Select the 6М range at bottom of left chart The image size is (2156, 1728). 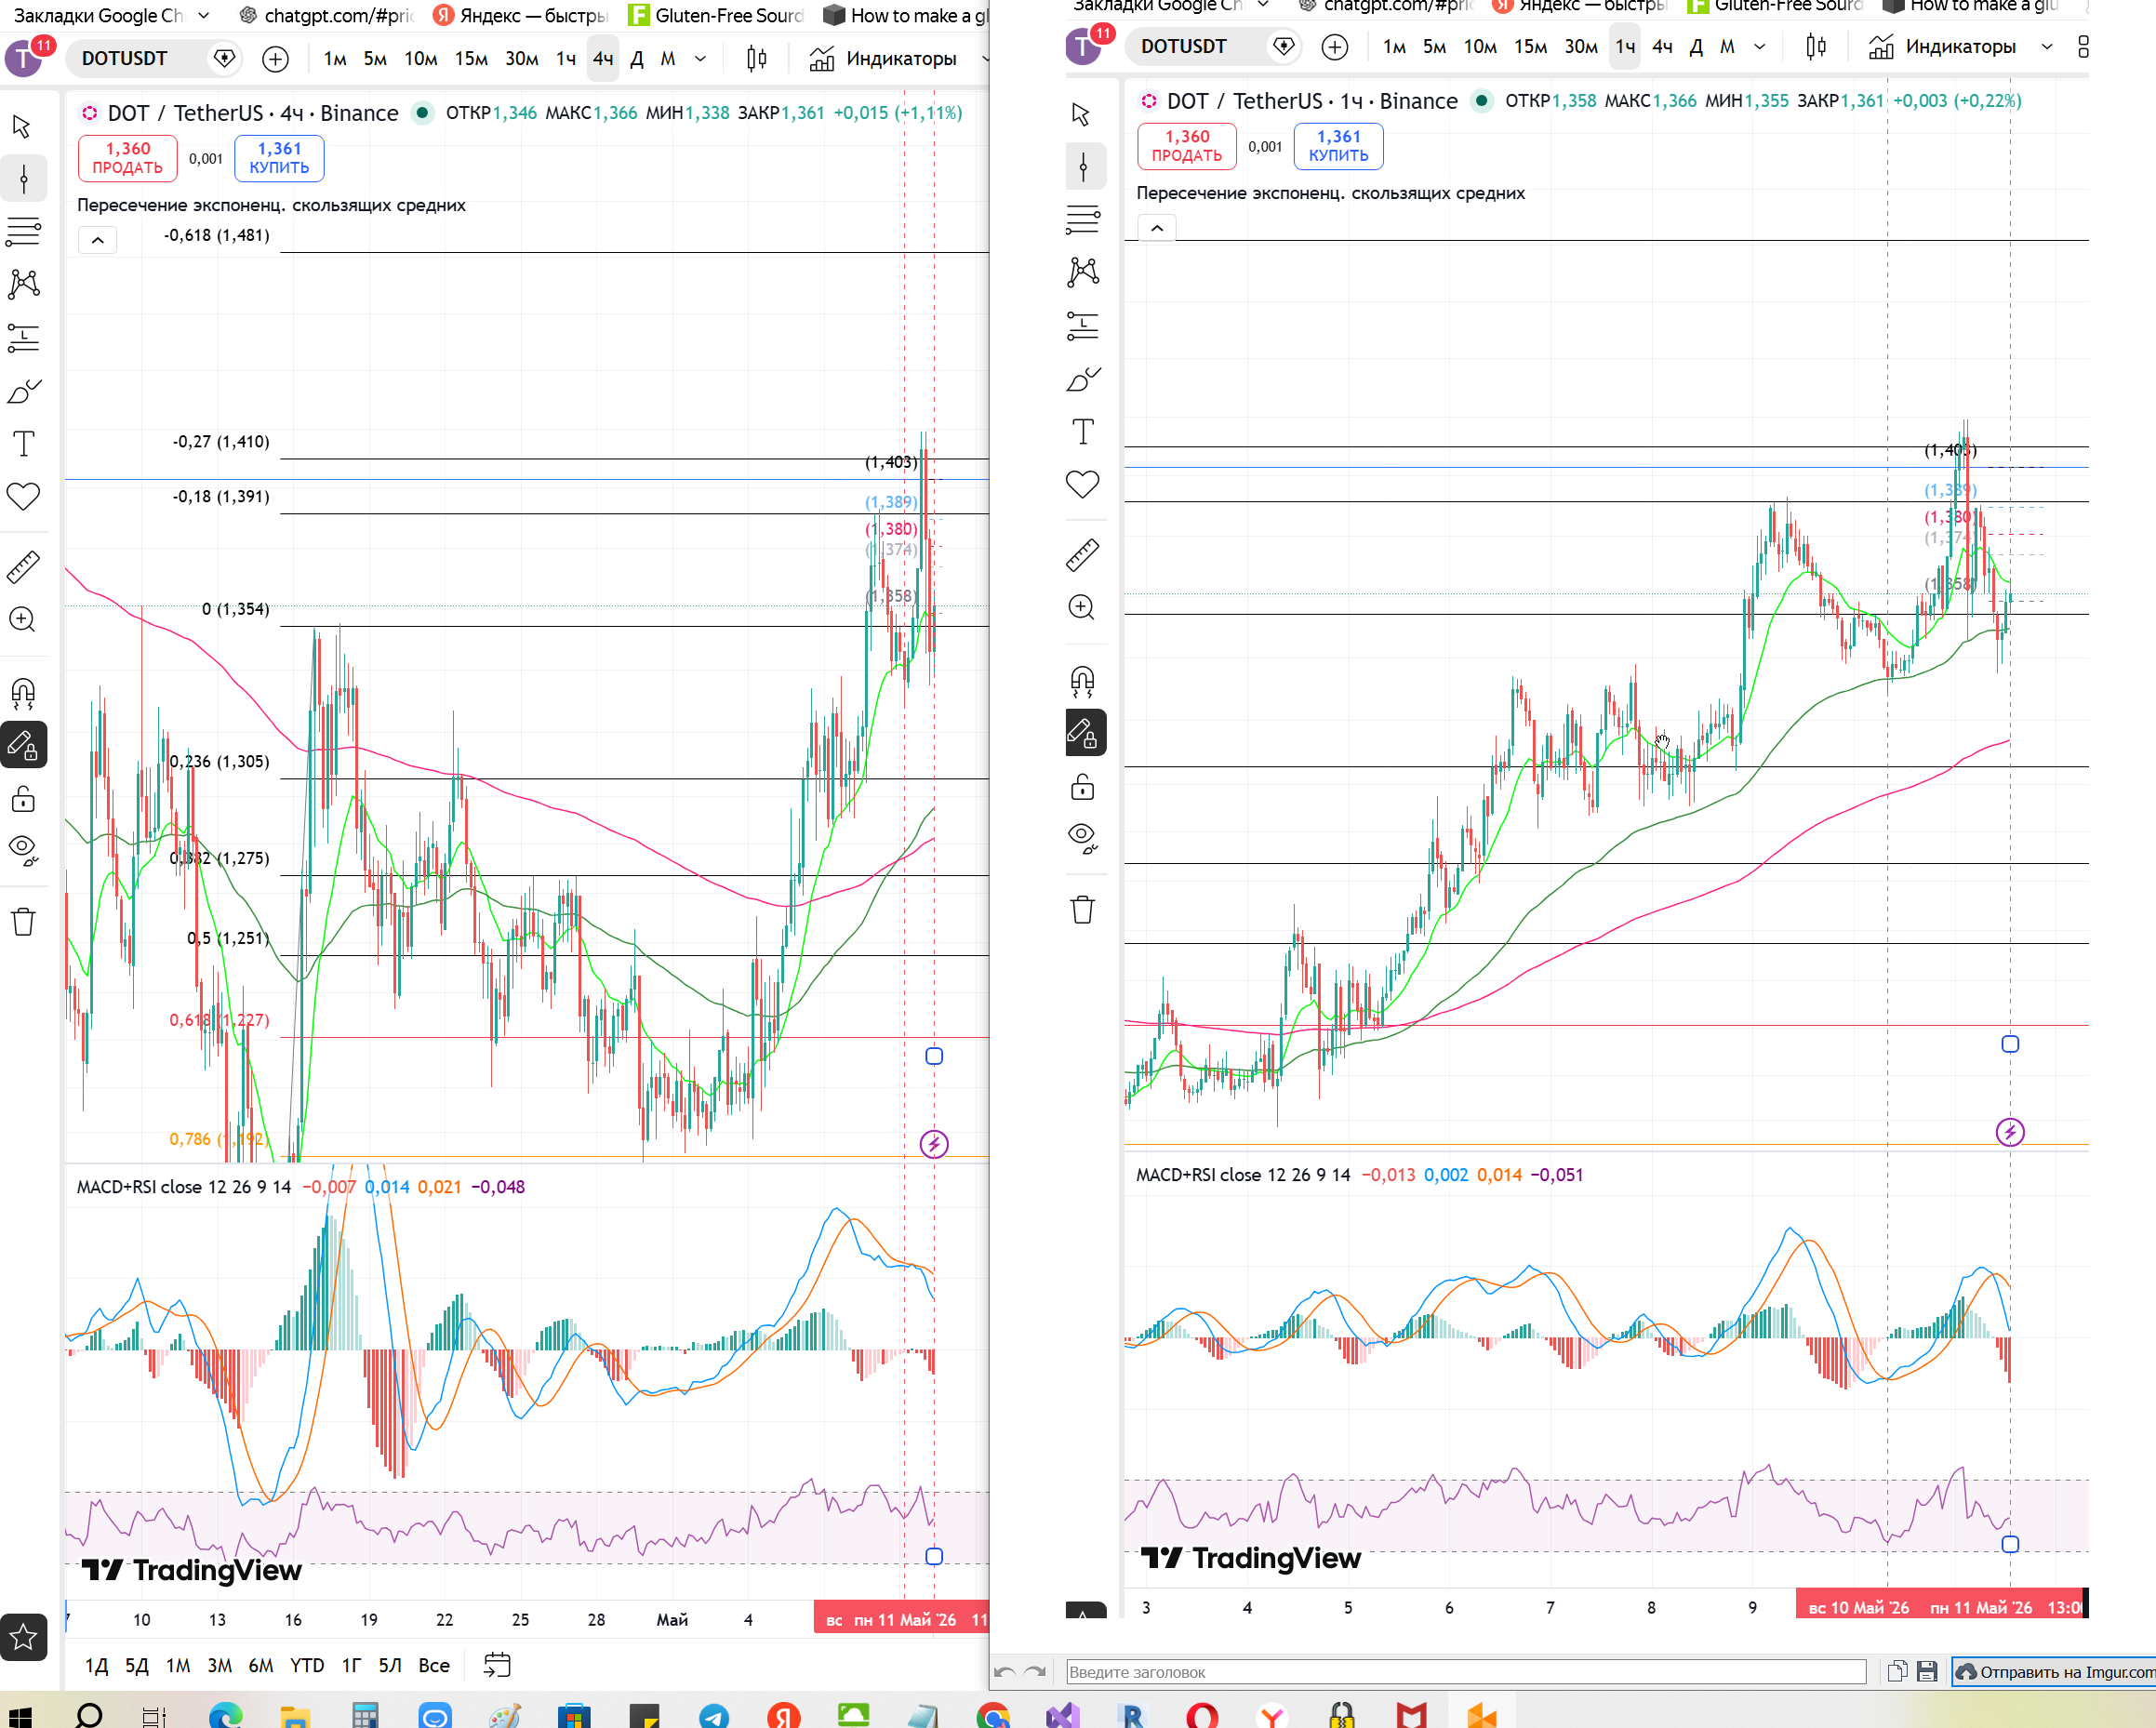pos(261,1665)
